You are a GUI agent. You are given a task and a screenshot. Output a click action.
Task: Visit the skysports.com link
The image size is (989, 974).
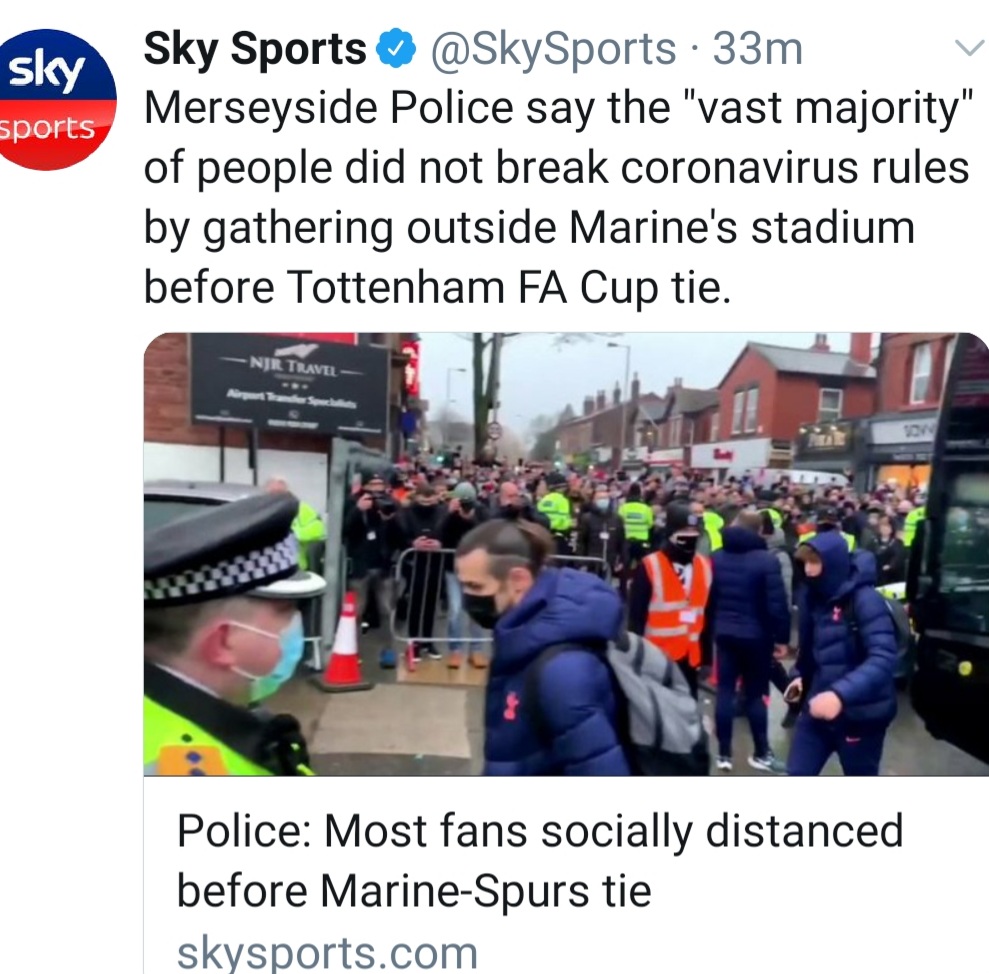pyautogui.click(x=327, y=951)
